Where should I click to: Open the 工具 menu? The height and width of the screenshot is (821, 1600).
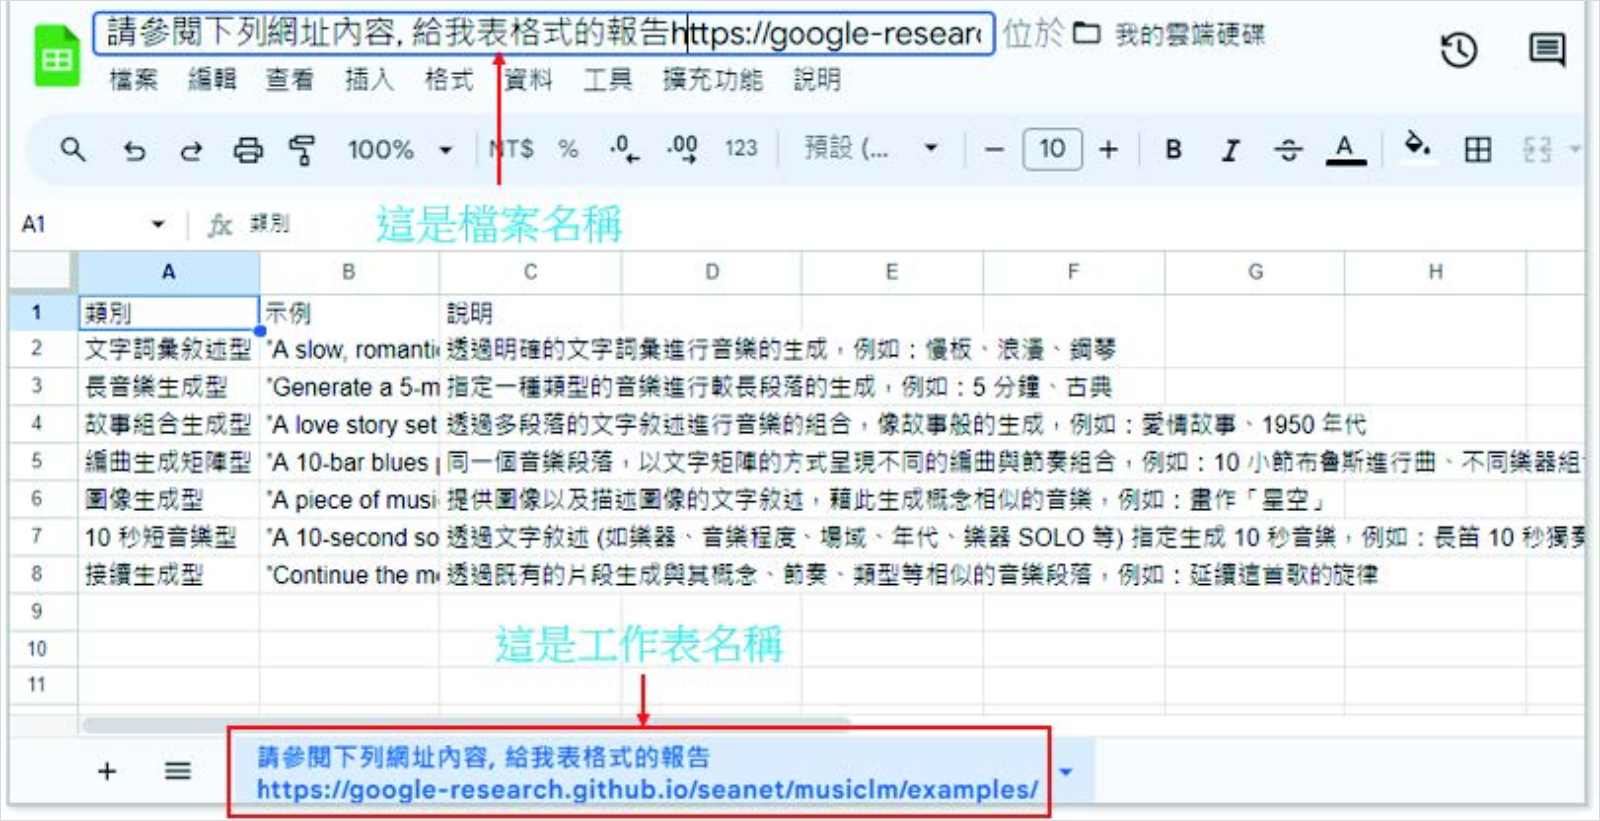pos(607,80)
